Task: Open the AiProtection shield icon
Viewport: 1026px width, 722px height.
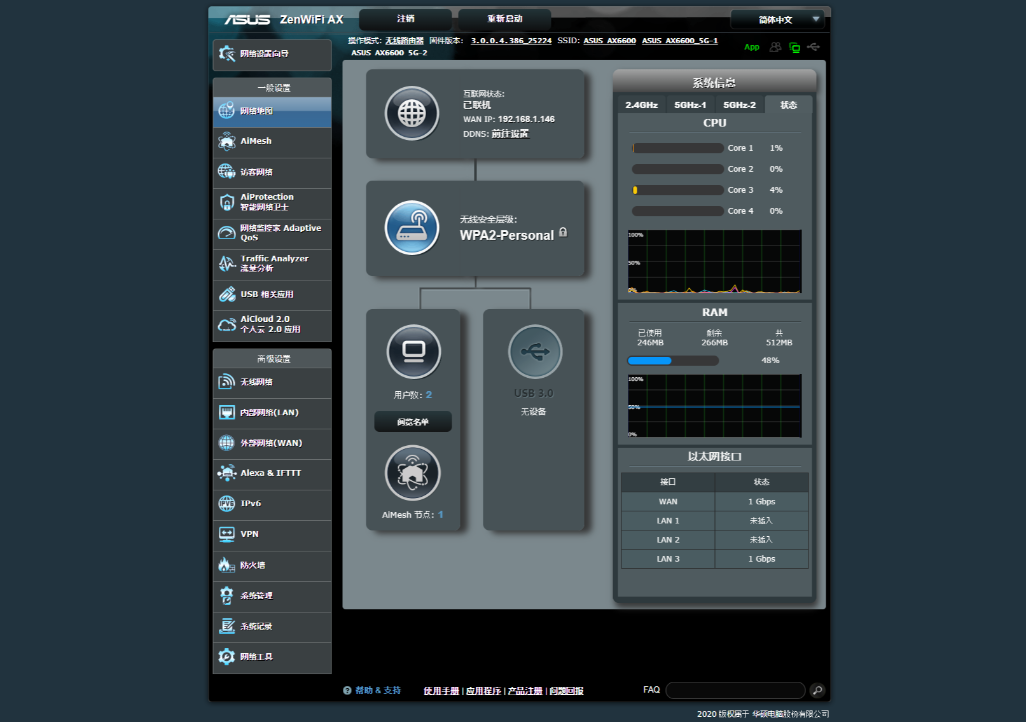Action: pyautogui.click(x=226, y=202)
